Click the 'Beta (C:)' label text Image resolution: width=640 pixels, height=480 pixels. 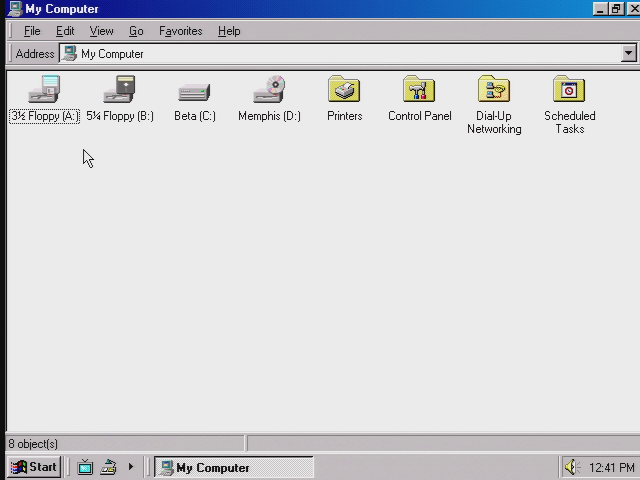[x=195, y=116]
